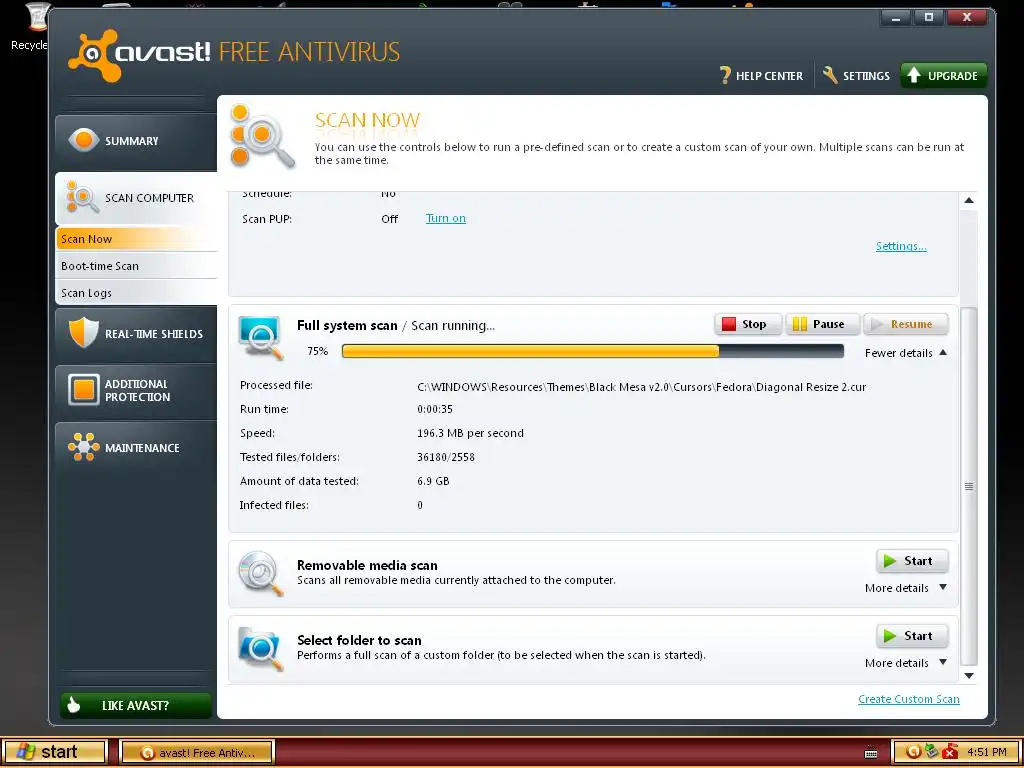
Task: Click the avast tray icon in system tray
Action: [x=914, y=752]
